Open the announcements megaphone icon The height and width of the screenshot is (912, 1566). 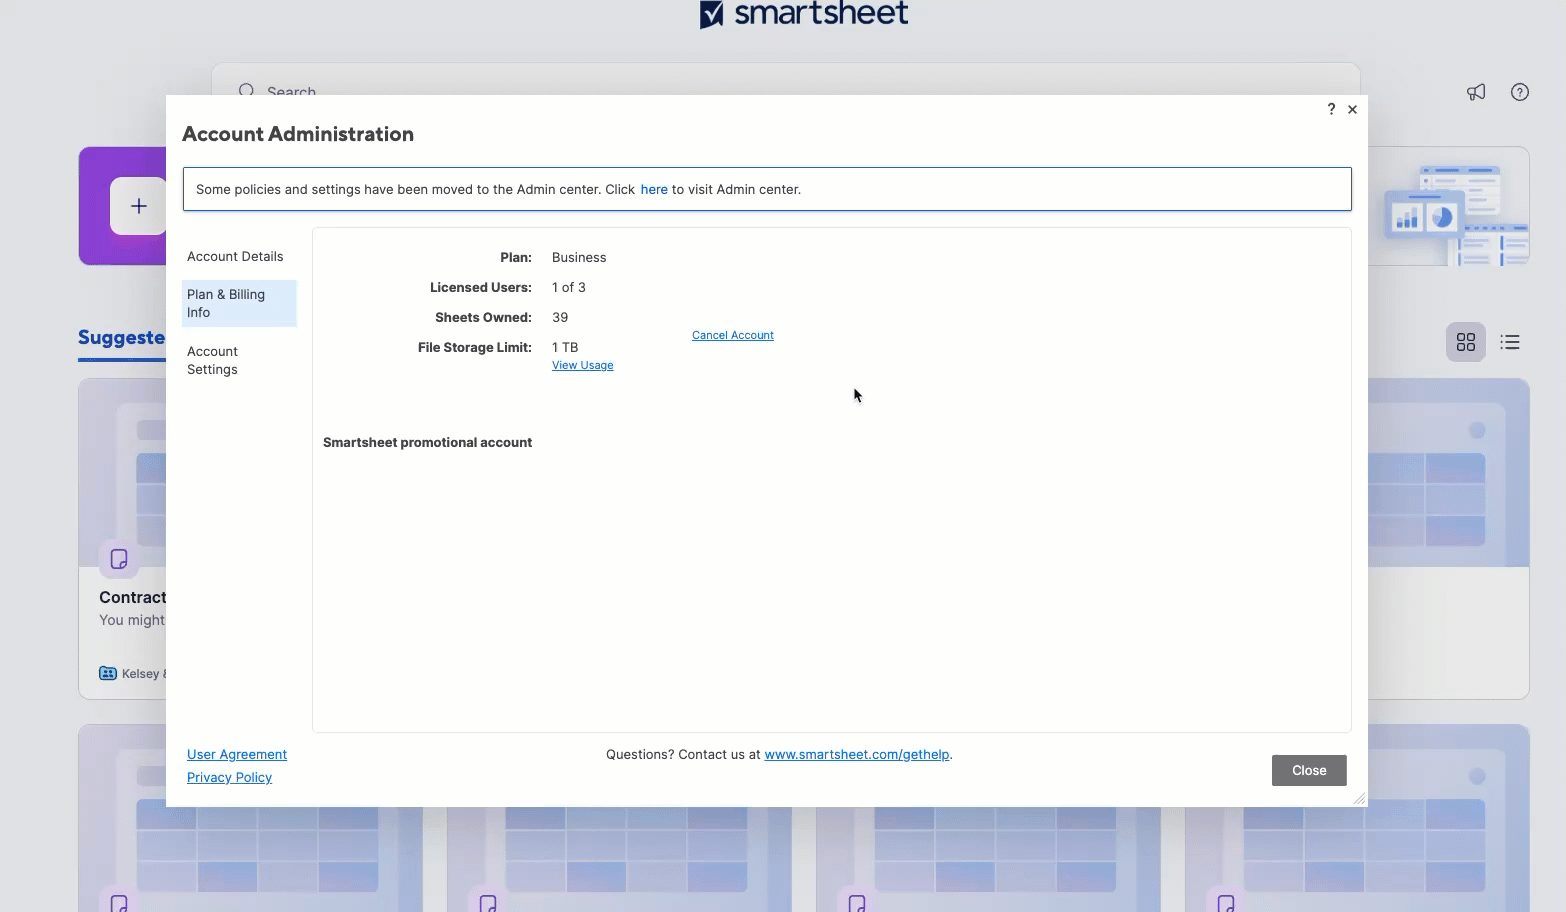click(x=1476, y=92)
